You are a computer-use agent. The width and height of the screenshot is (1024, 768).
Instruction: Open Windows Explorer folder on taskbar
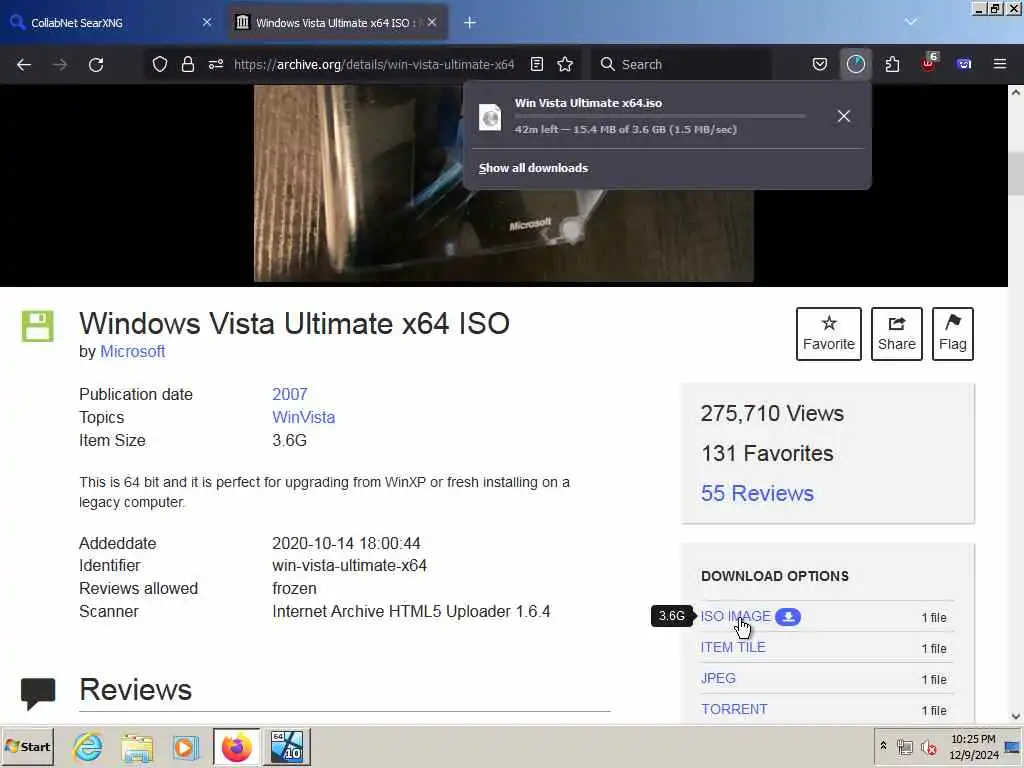pyautogui.click(x=136, y=747)
